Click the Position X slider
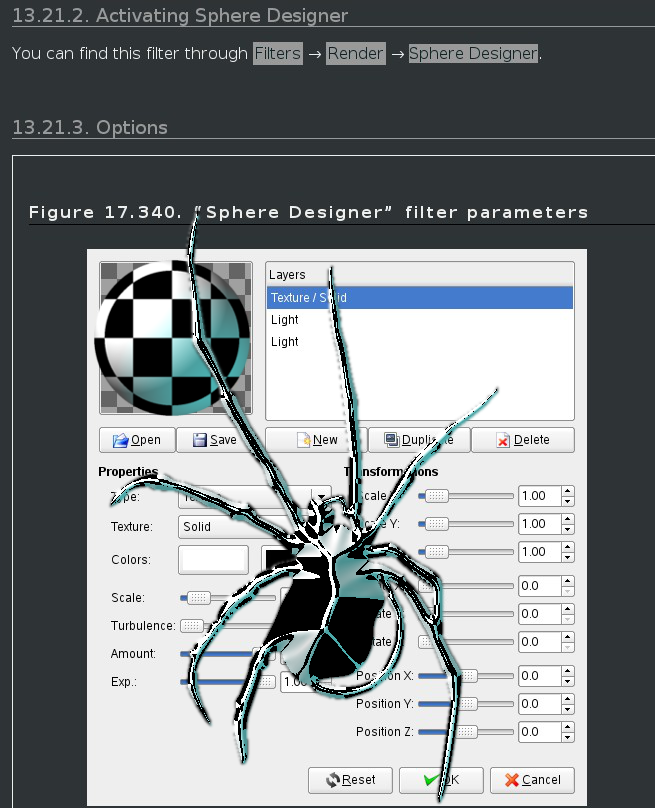Image resolution: width=655 pixels, height=808 pixels. point(466,676)
